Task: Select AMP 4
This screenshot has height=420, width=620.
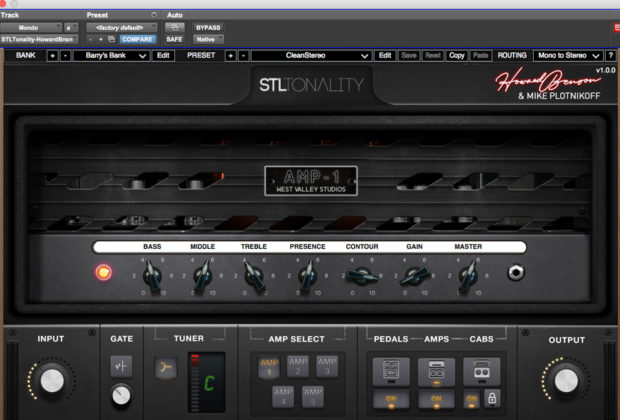Action: pos(283,397)
